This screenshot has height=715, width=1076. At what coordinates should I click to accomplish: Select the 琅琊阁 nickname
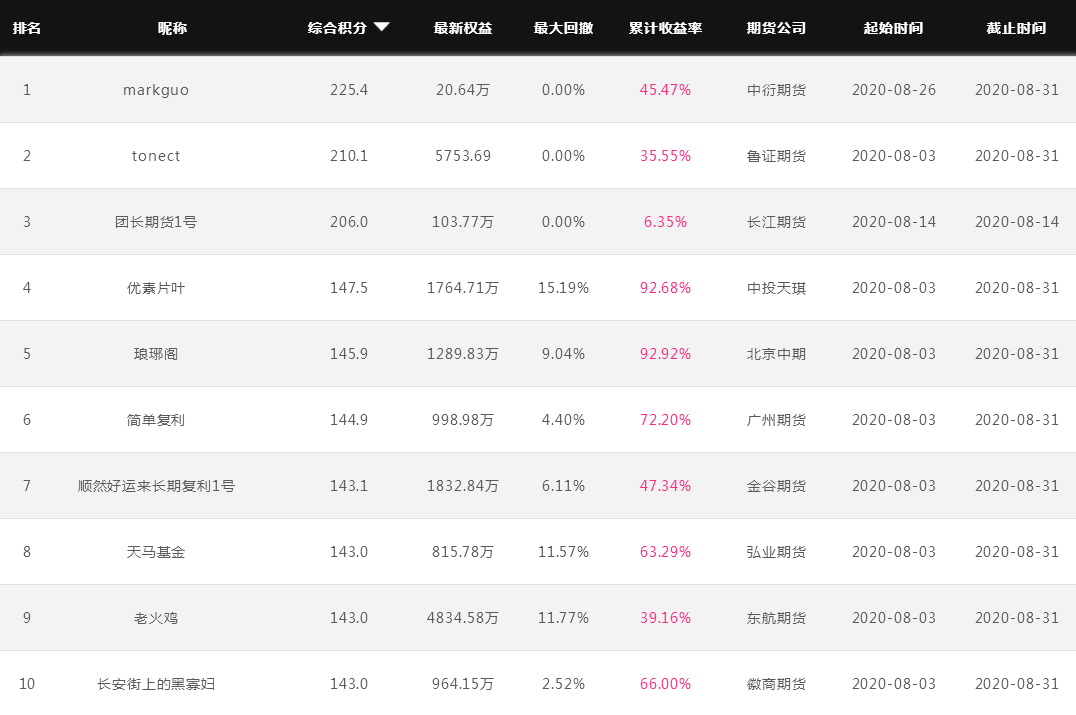click(x=156, y=353)
